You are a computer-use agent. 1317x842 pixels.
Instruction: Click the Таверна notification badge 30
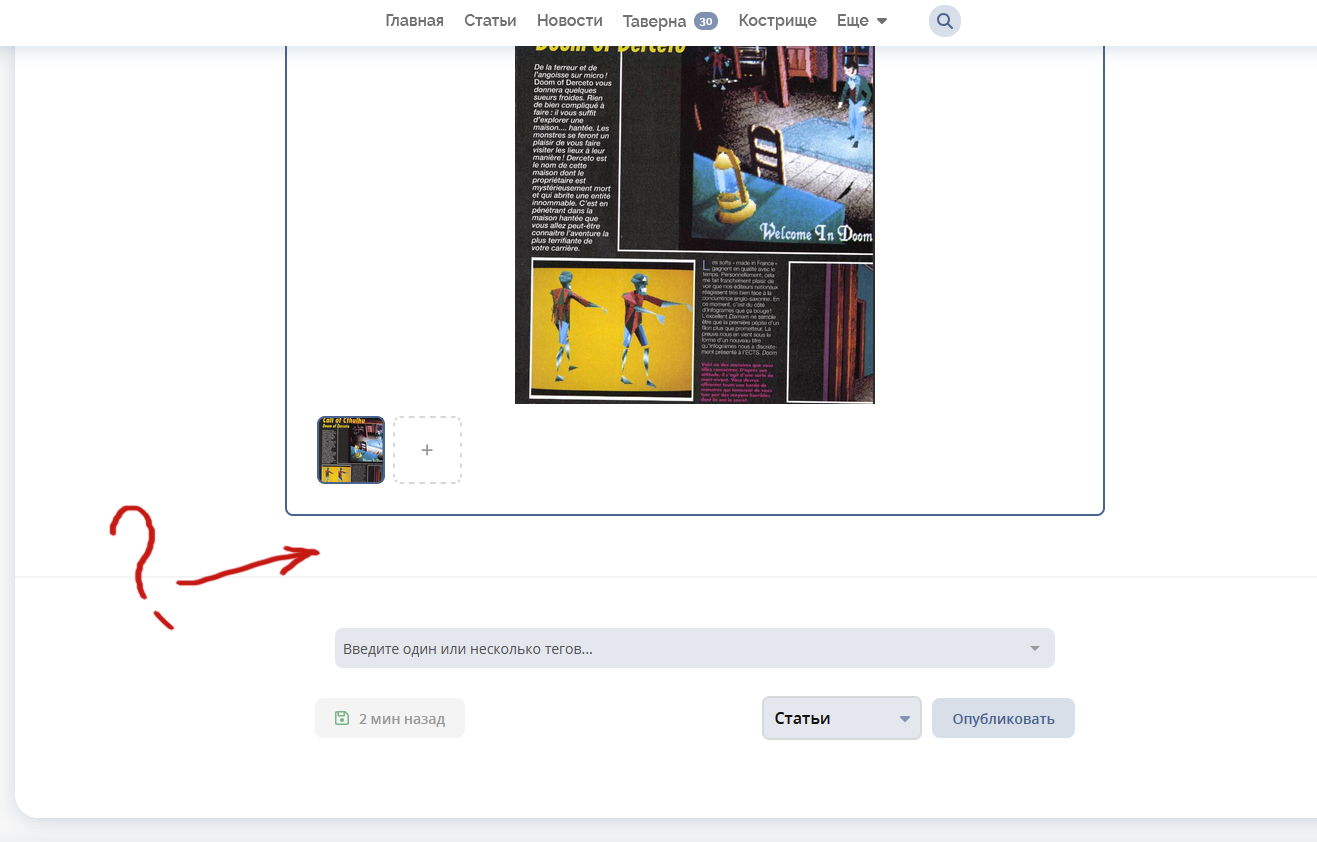706,21
